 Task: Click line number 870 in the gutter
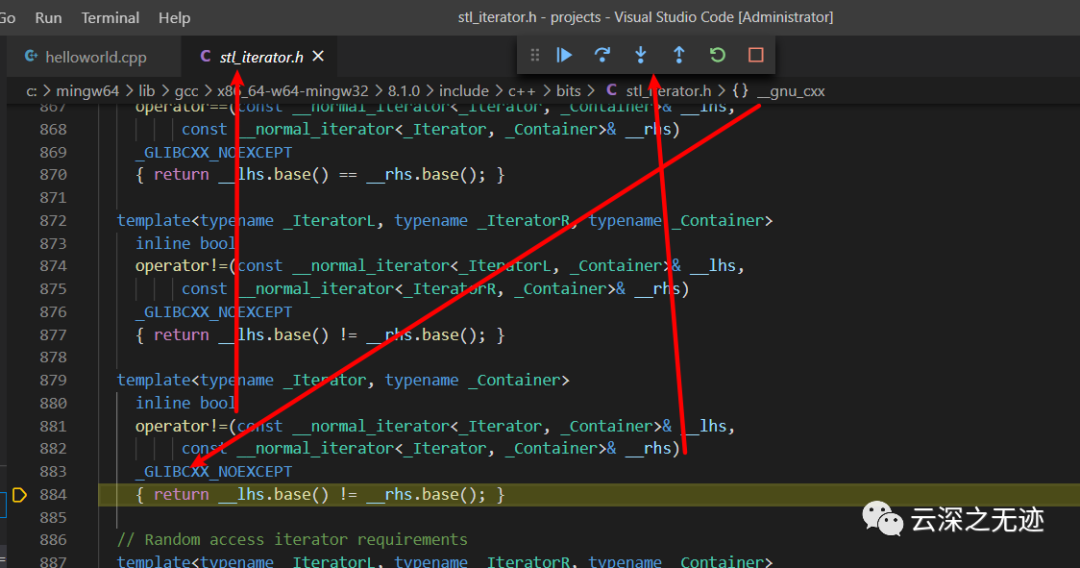53,175
